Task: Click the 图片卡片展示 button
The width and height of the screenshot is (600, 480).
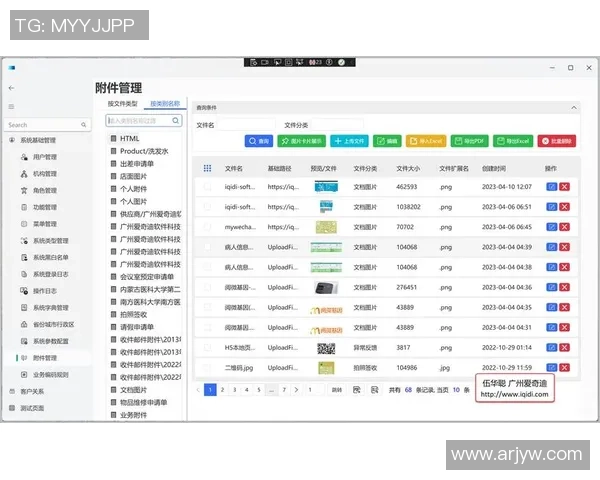Action: [302, 141]
